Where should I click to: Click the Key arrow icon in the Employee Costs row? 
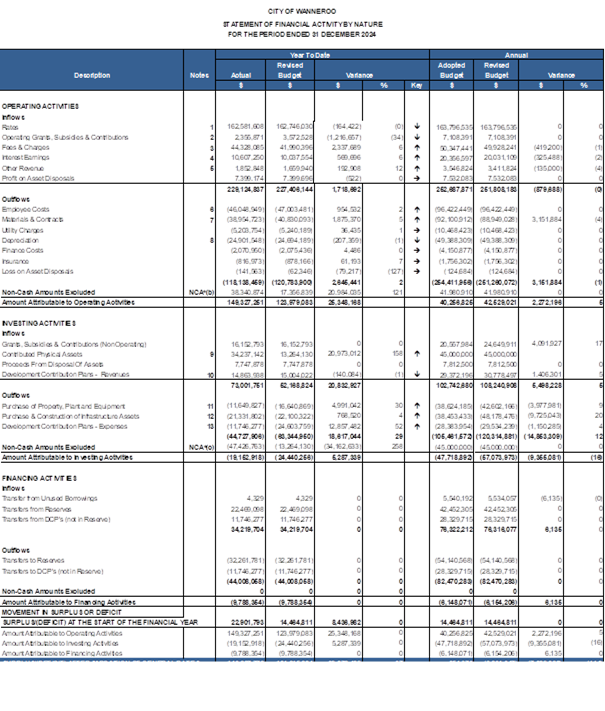tap(417, 208)
